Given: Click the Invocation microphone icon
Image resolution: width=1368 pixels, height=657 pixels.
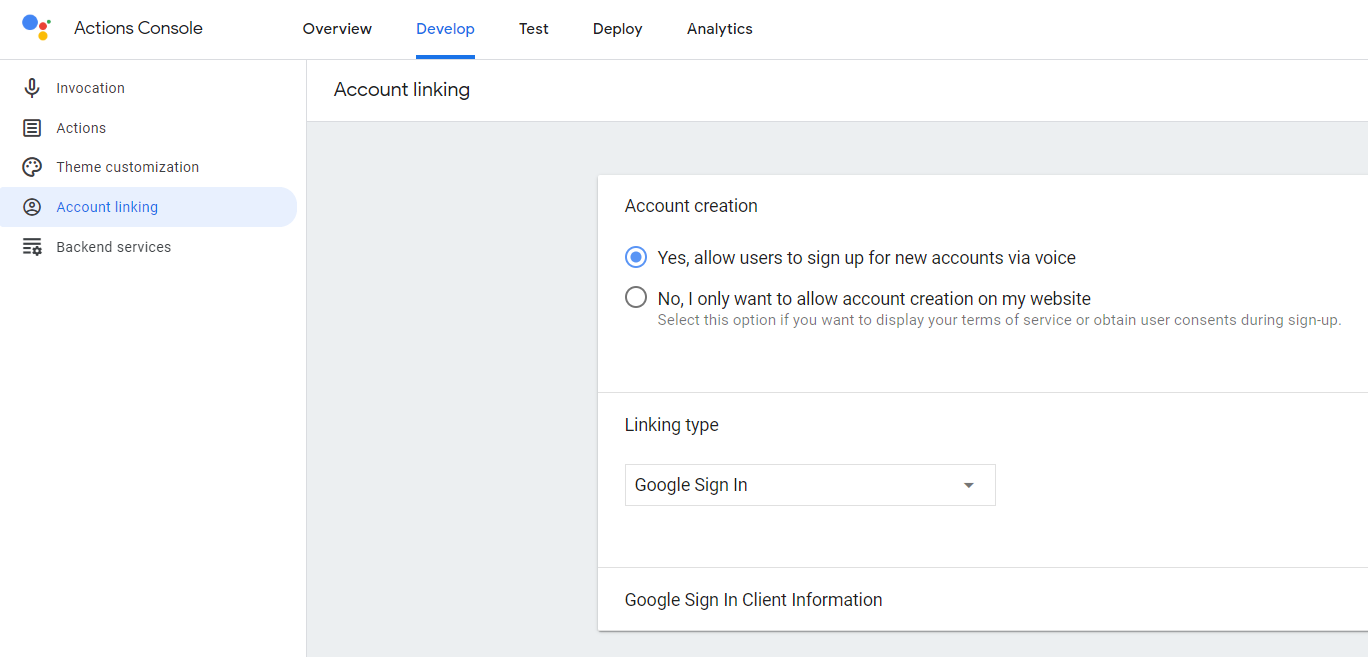Looking at the screenshot, I should [x=32, y=88].
